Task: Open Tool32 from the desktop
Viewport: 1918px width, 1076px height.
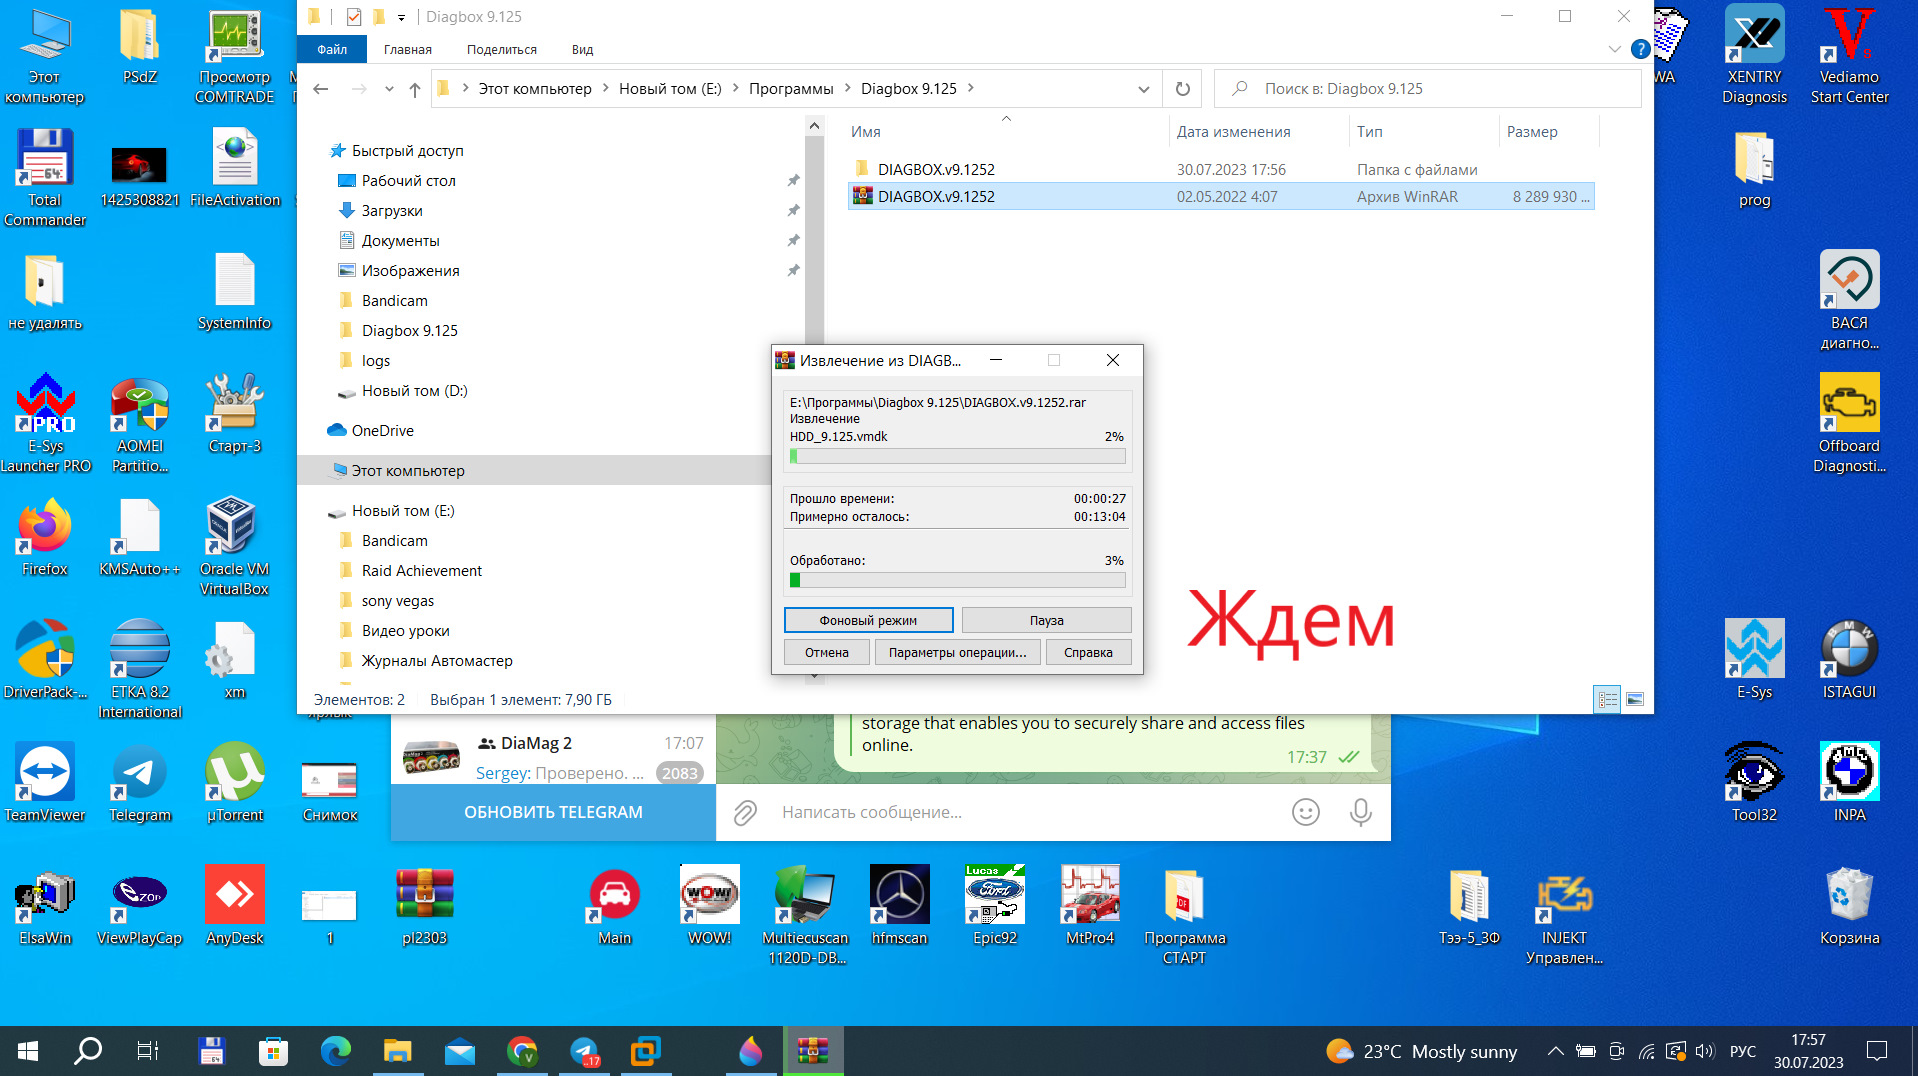Action: point(1753,777)
